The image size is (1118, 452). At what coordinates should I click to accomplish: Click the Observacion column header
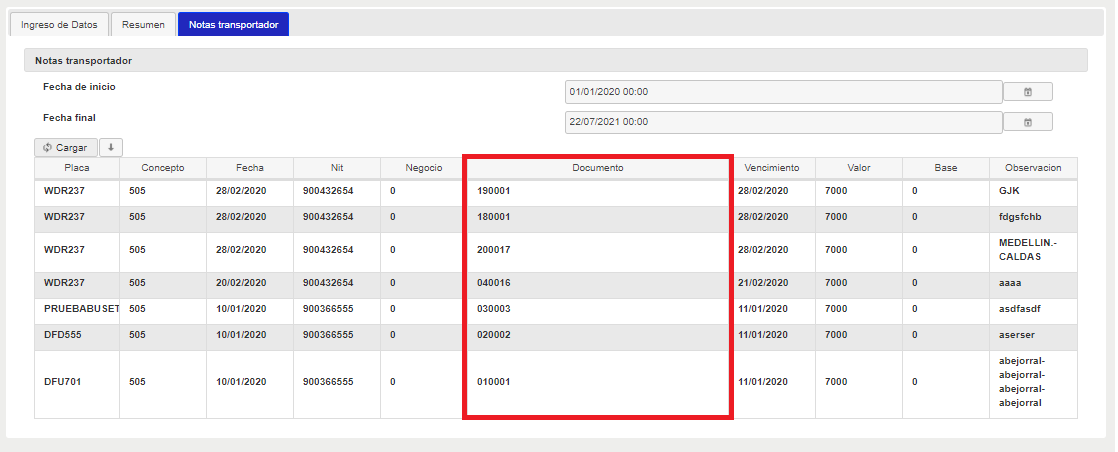click(x=1033, y=168)
